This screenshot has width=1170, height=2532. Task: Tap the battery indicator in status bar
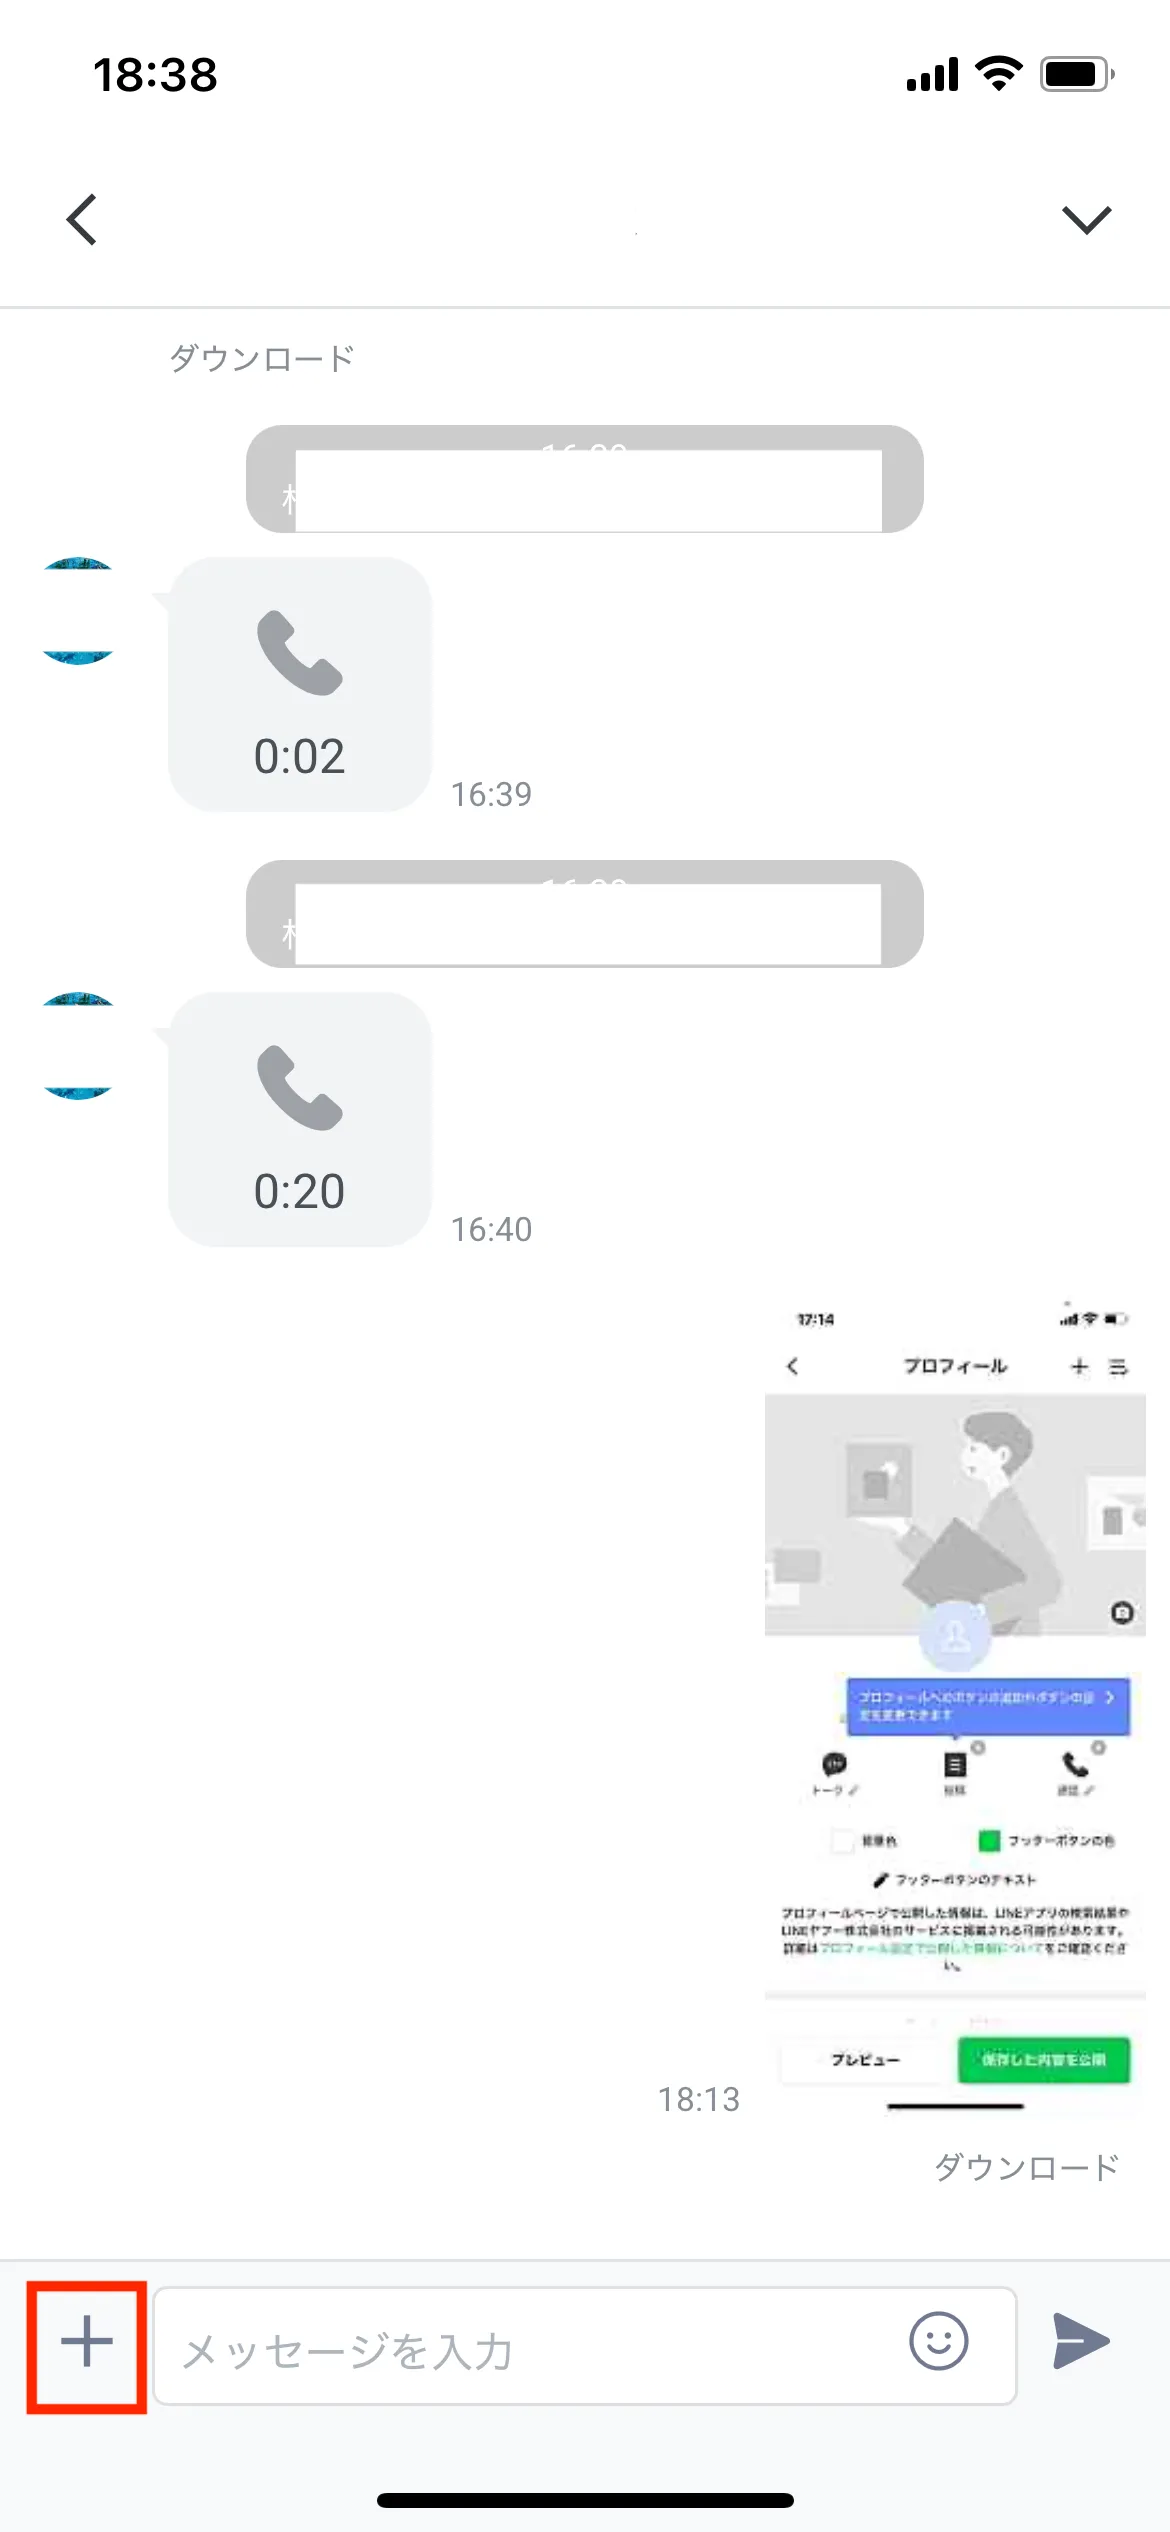click(1078, 74)
